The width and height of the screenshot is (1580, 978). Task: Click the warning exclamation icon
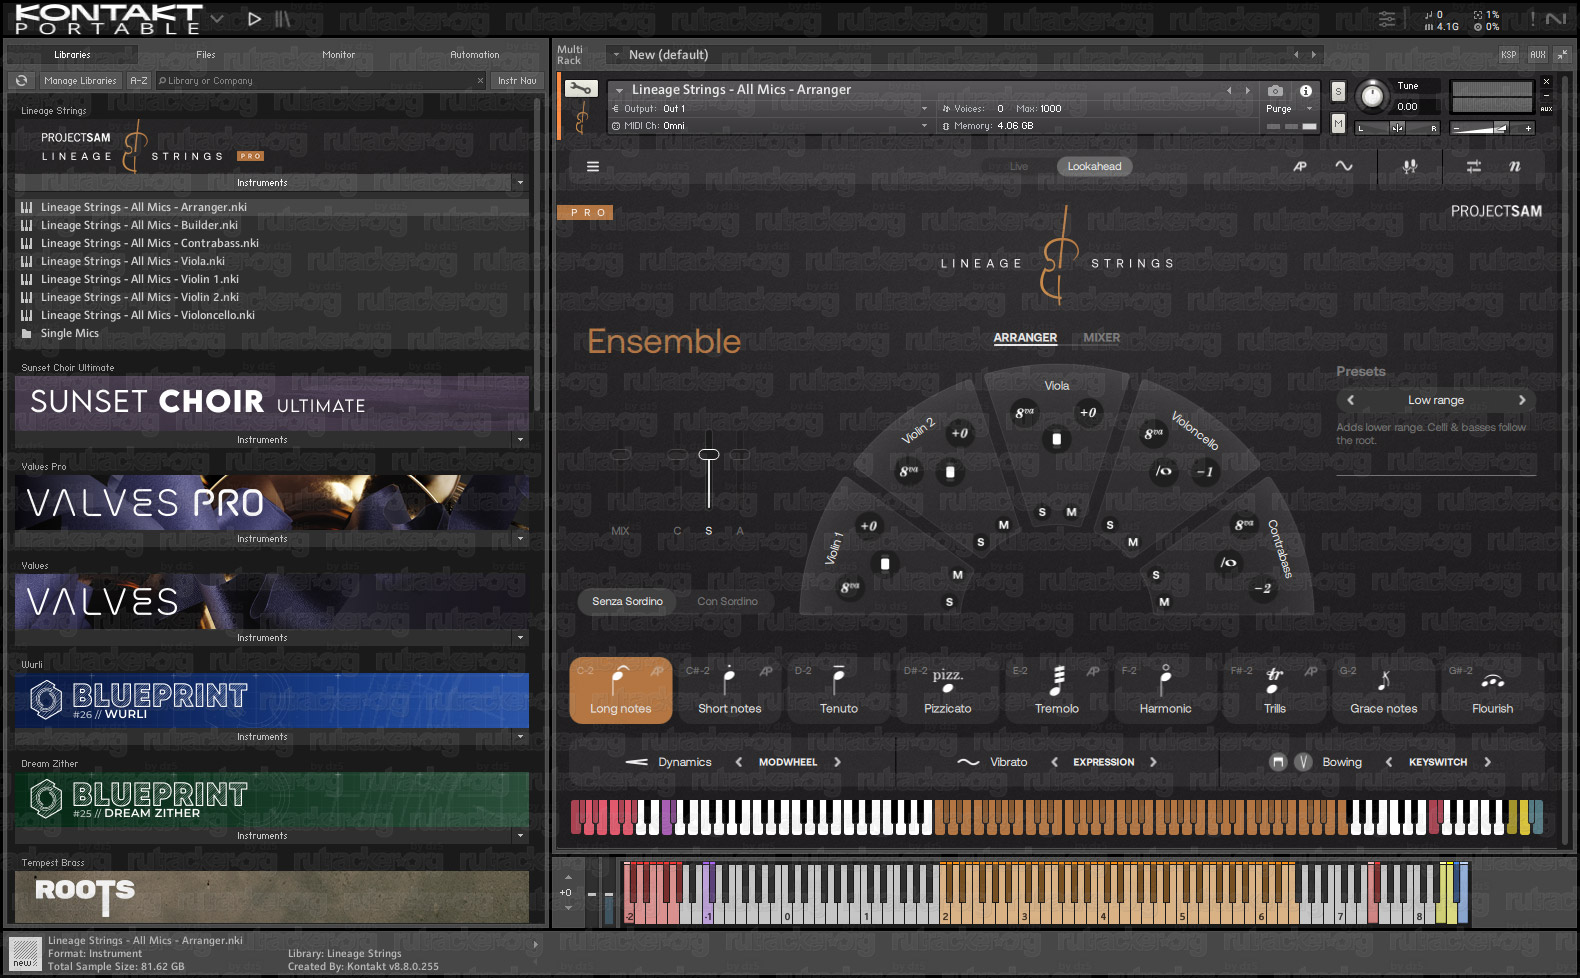point(1532,19)
